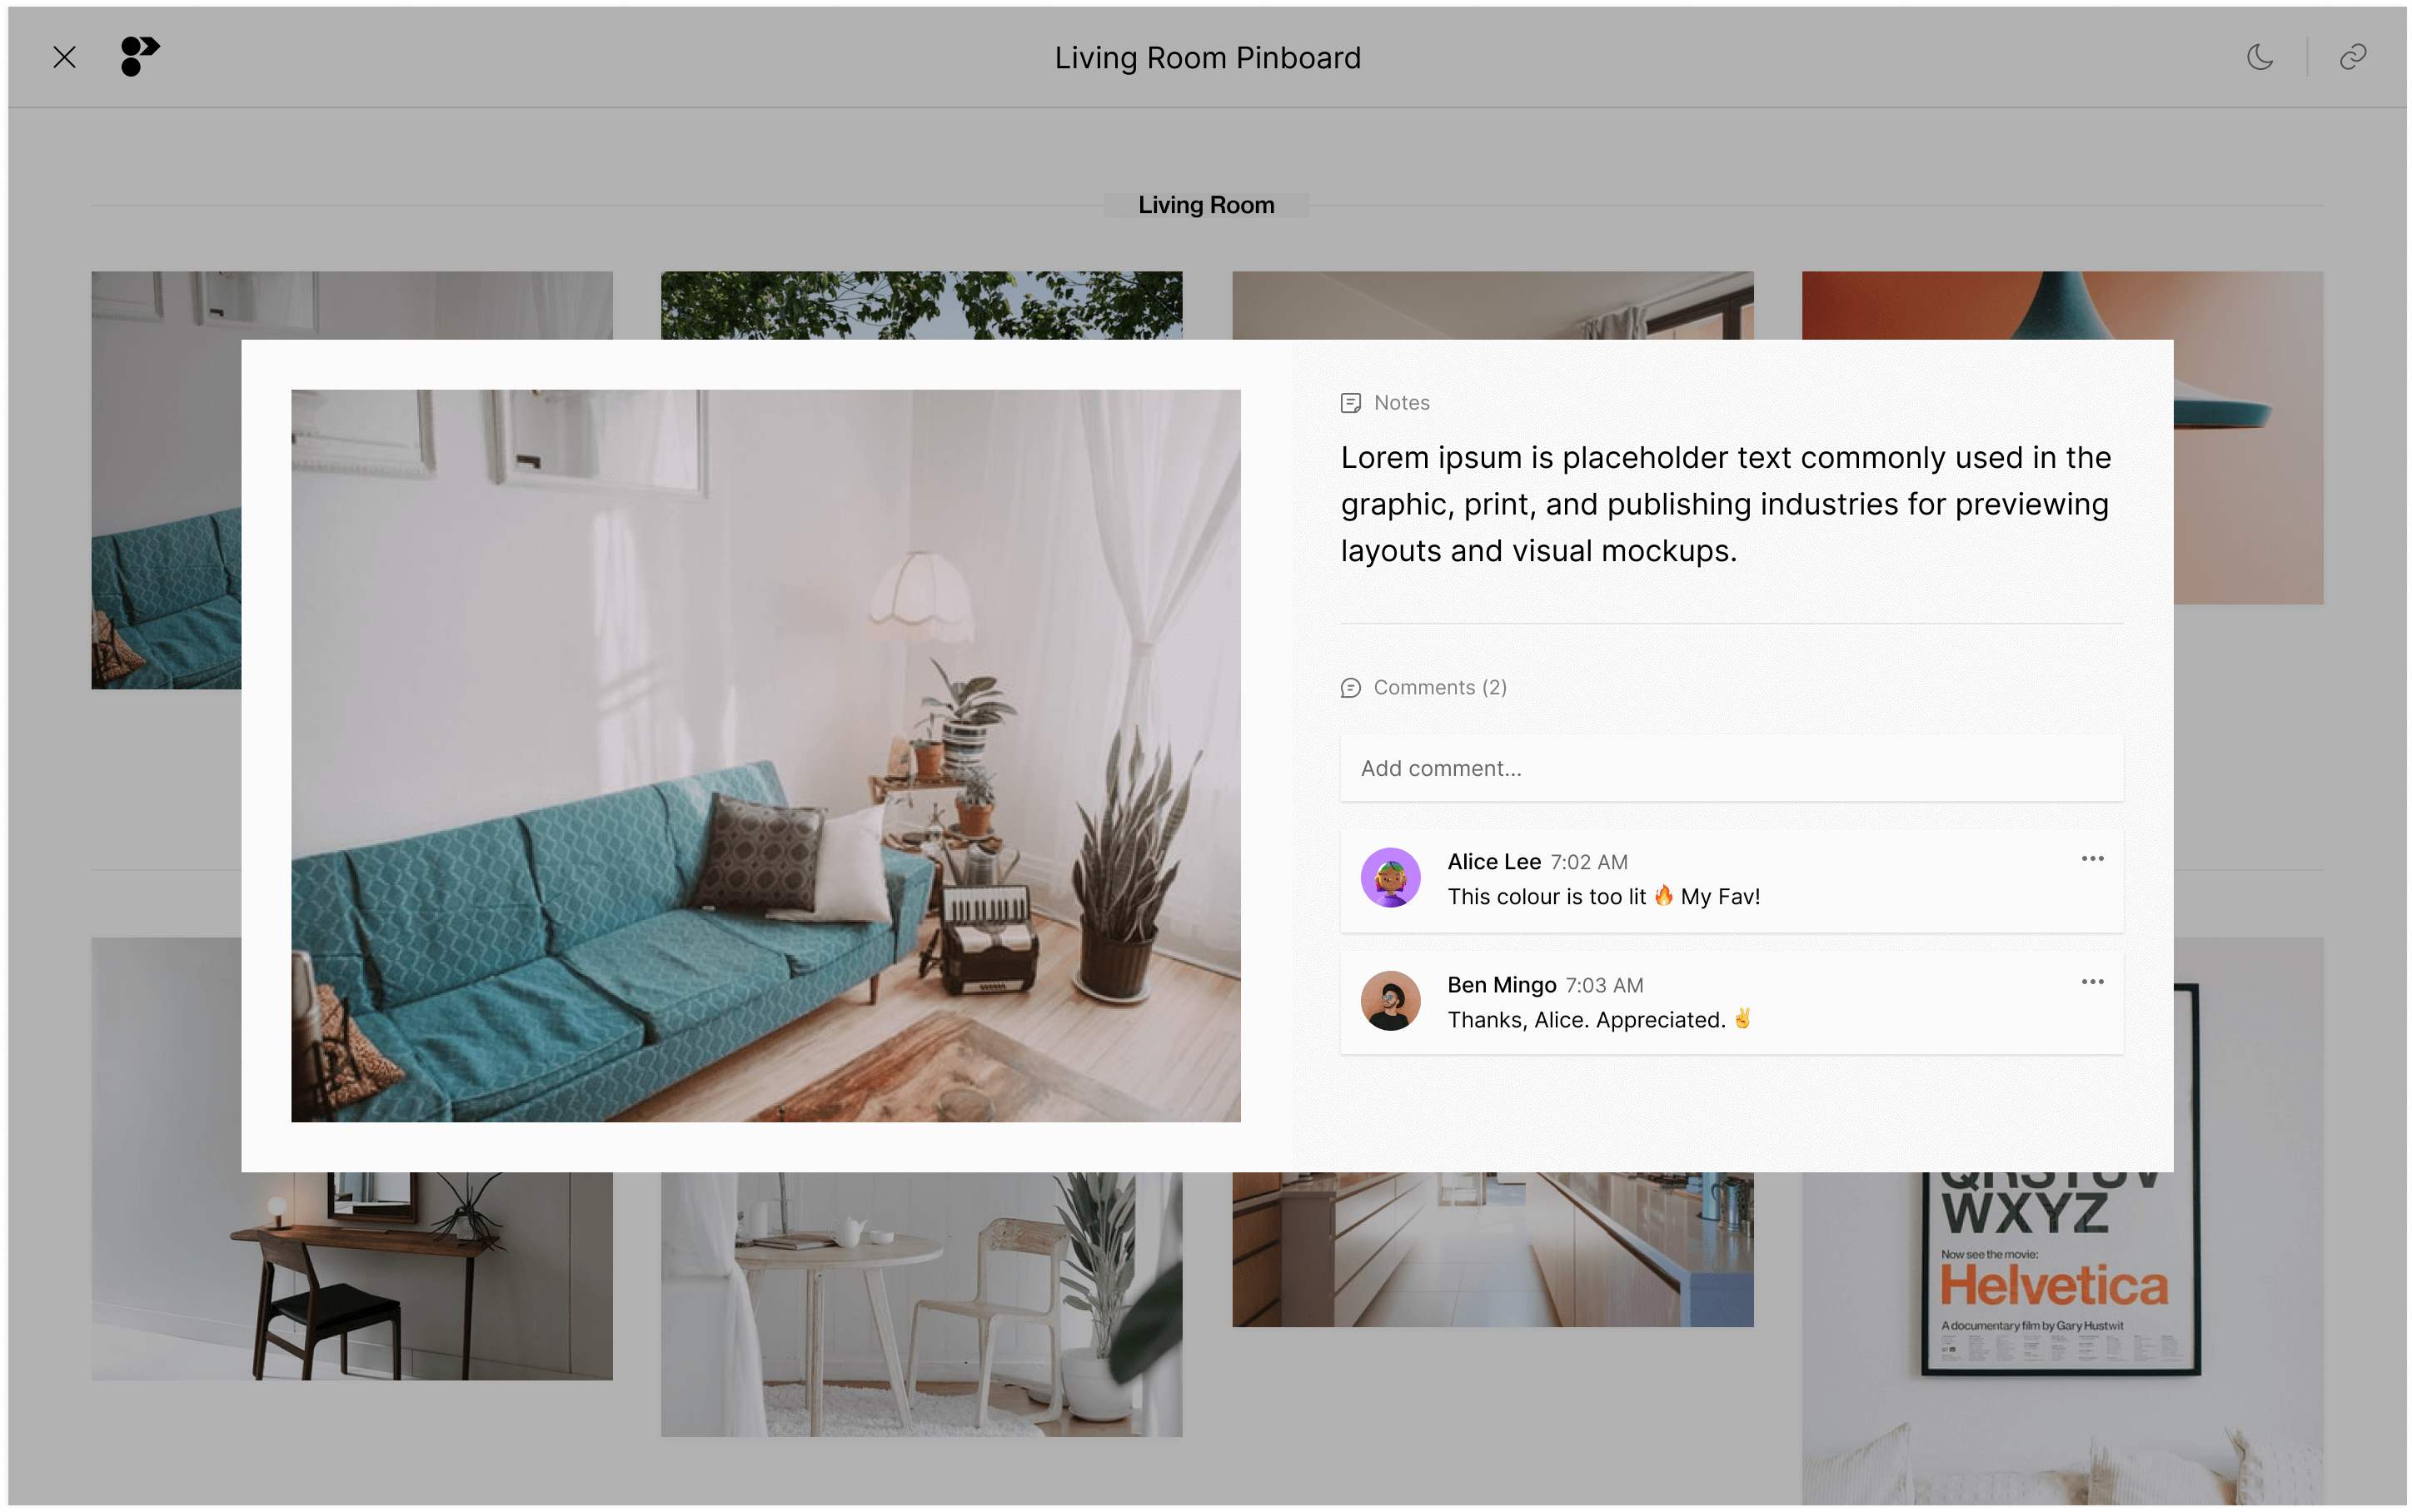Select the Living Room section label
The image size is (2412, 1512).
[1206, 205]
